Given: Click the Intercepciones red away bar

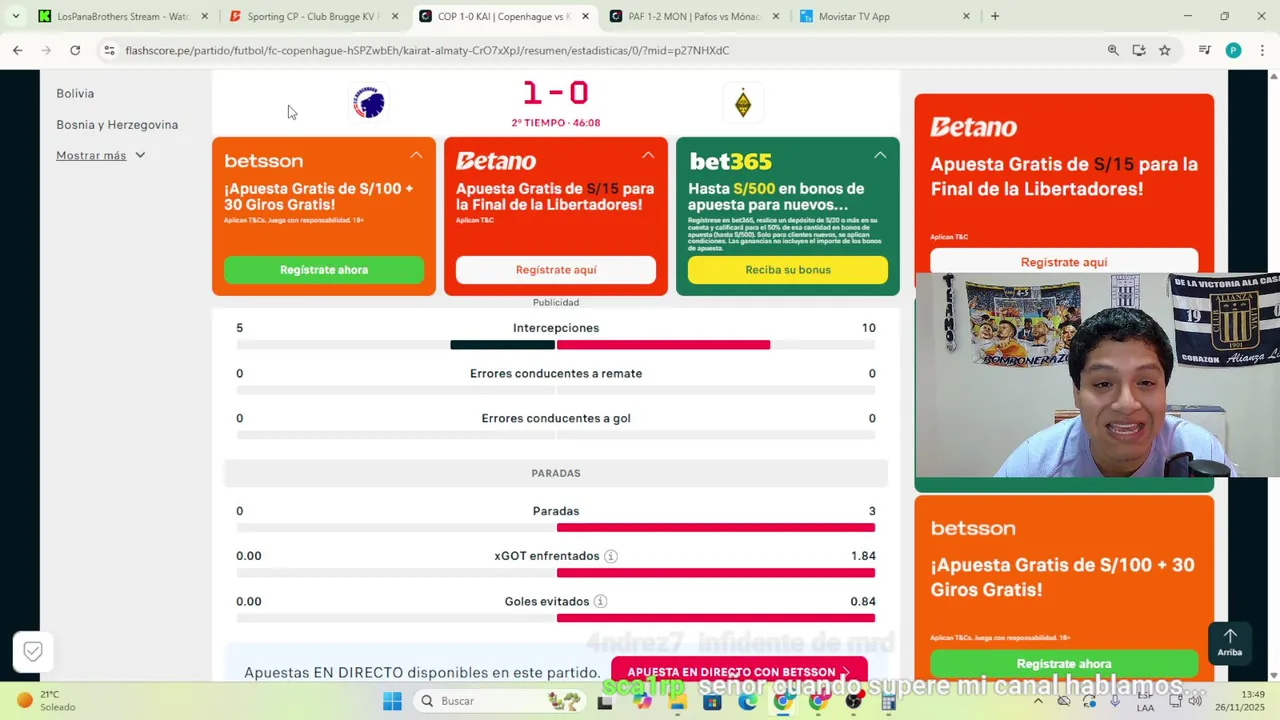Looking at the screenshot, I should (663, 345).
